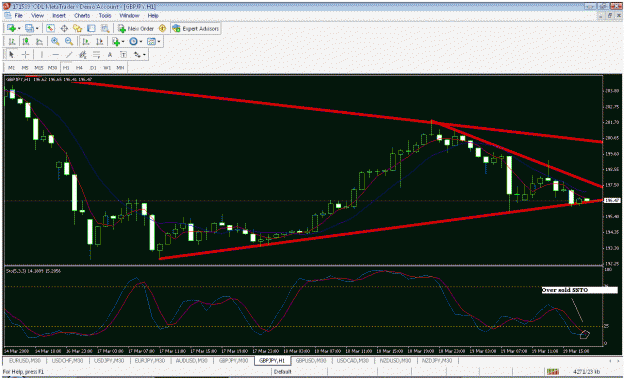Select the equidistant channel tool
The height and width of the screenshot is (378, 625).
(x=83, y=54)
